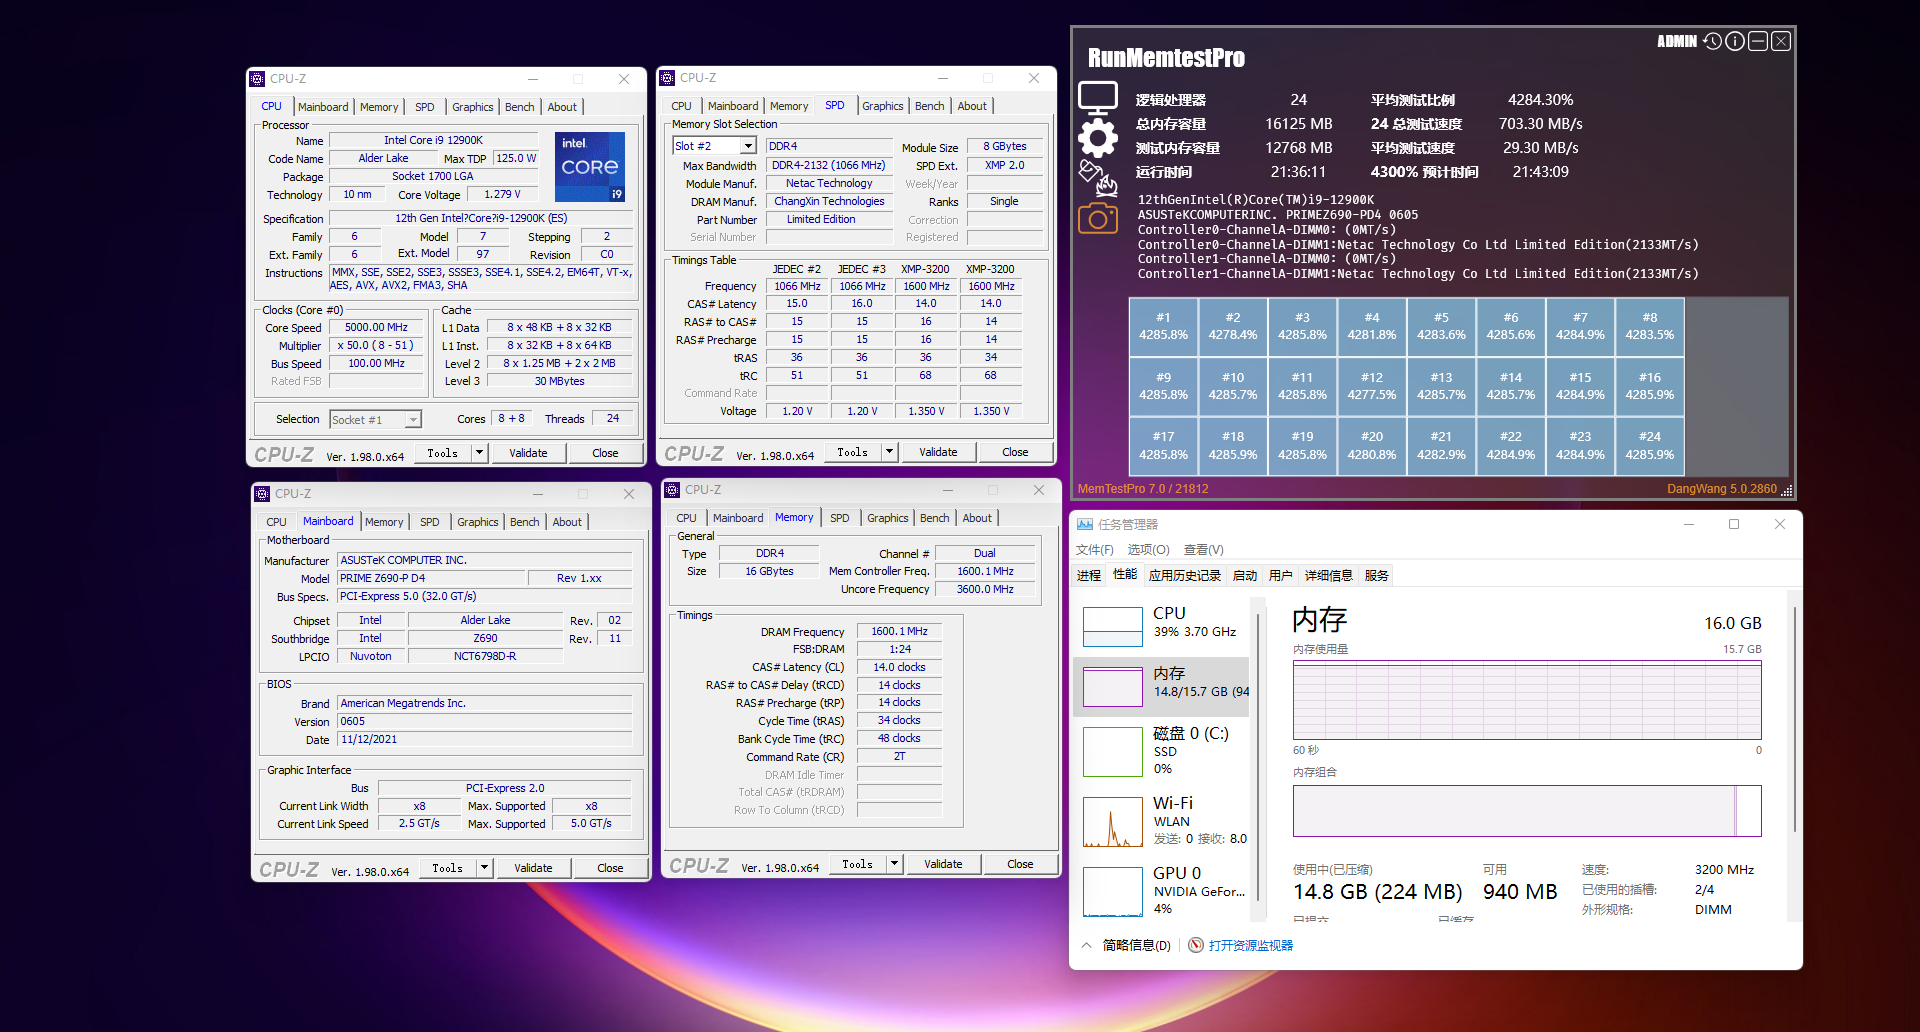Open Tools dropdown arrow in SPD window
Image resolution: width=1920 pixels, height=1032 pixels.
pyautogui.click(x=890, y=452)
